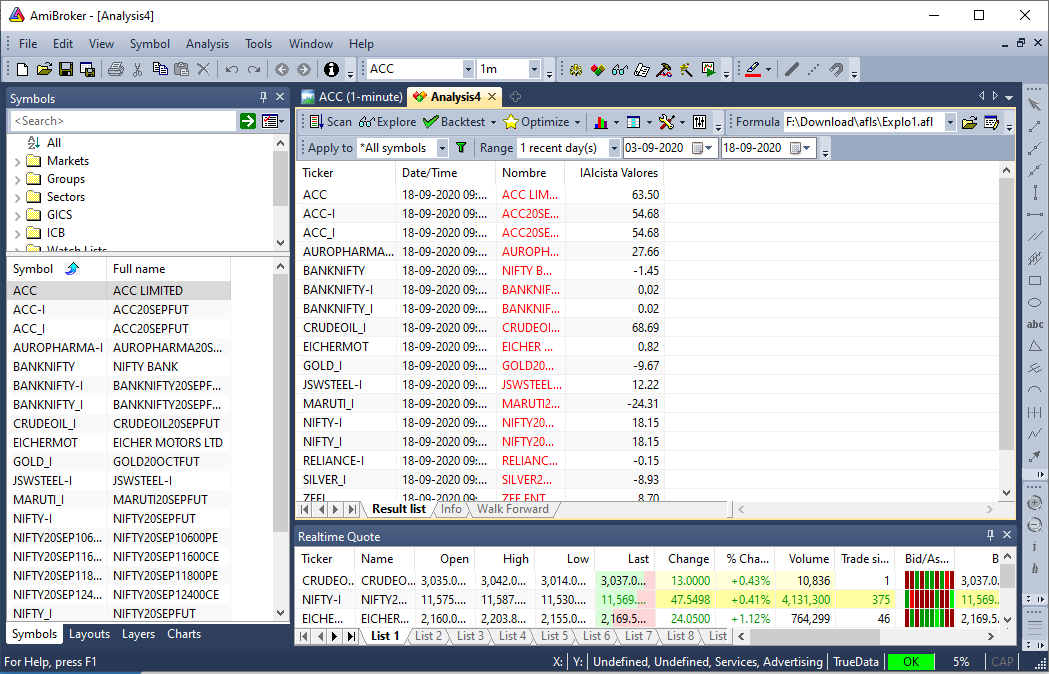Click the Save floppy disk icon
The image size is (1049, 674).
click(x=66, y=69)
